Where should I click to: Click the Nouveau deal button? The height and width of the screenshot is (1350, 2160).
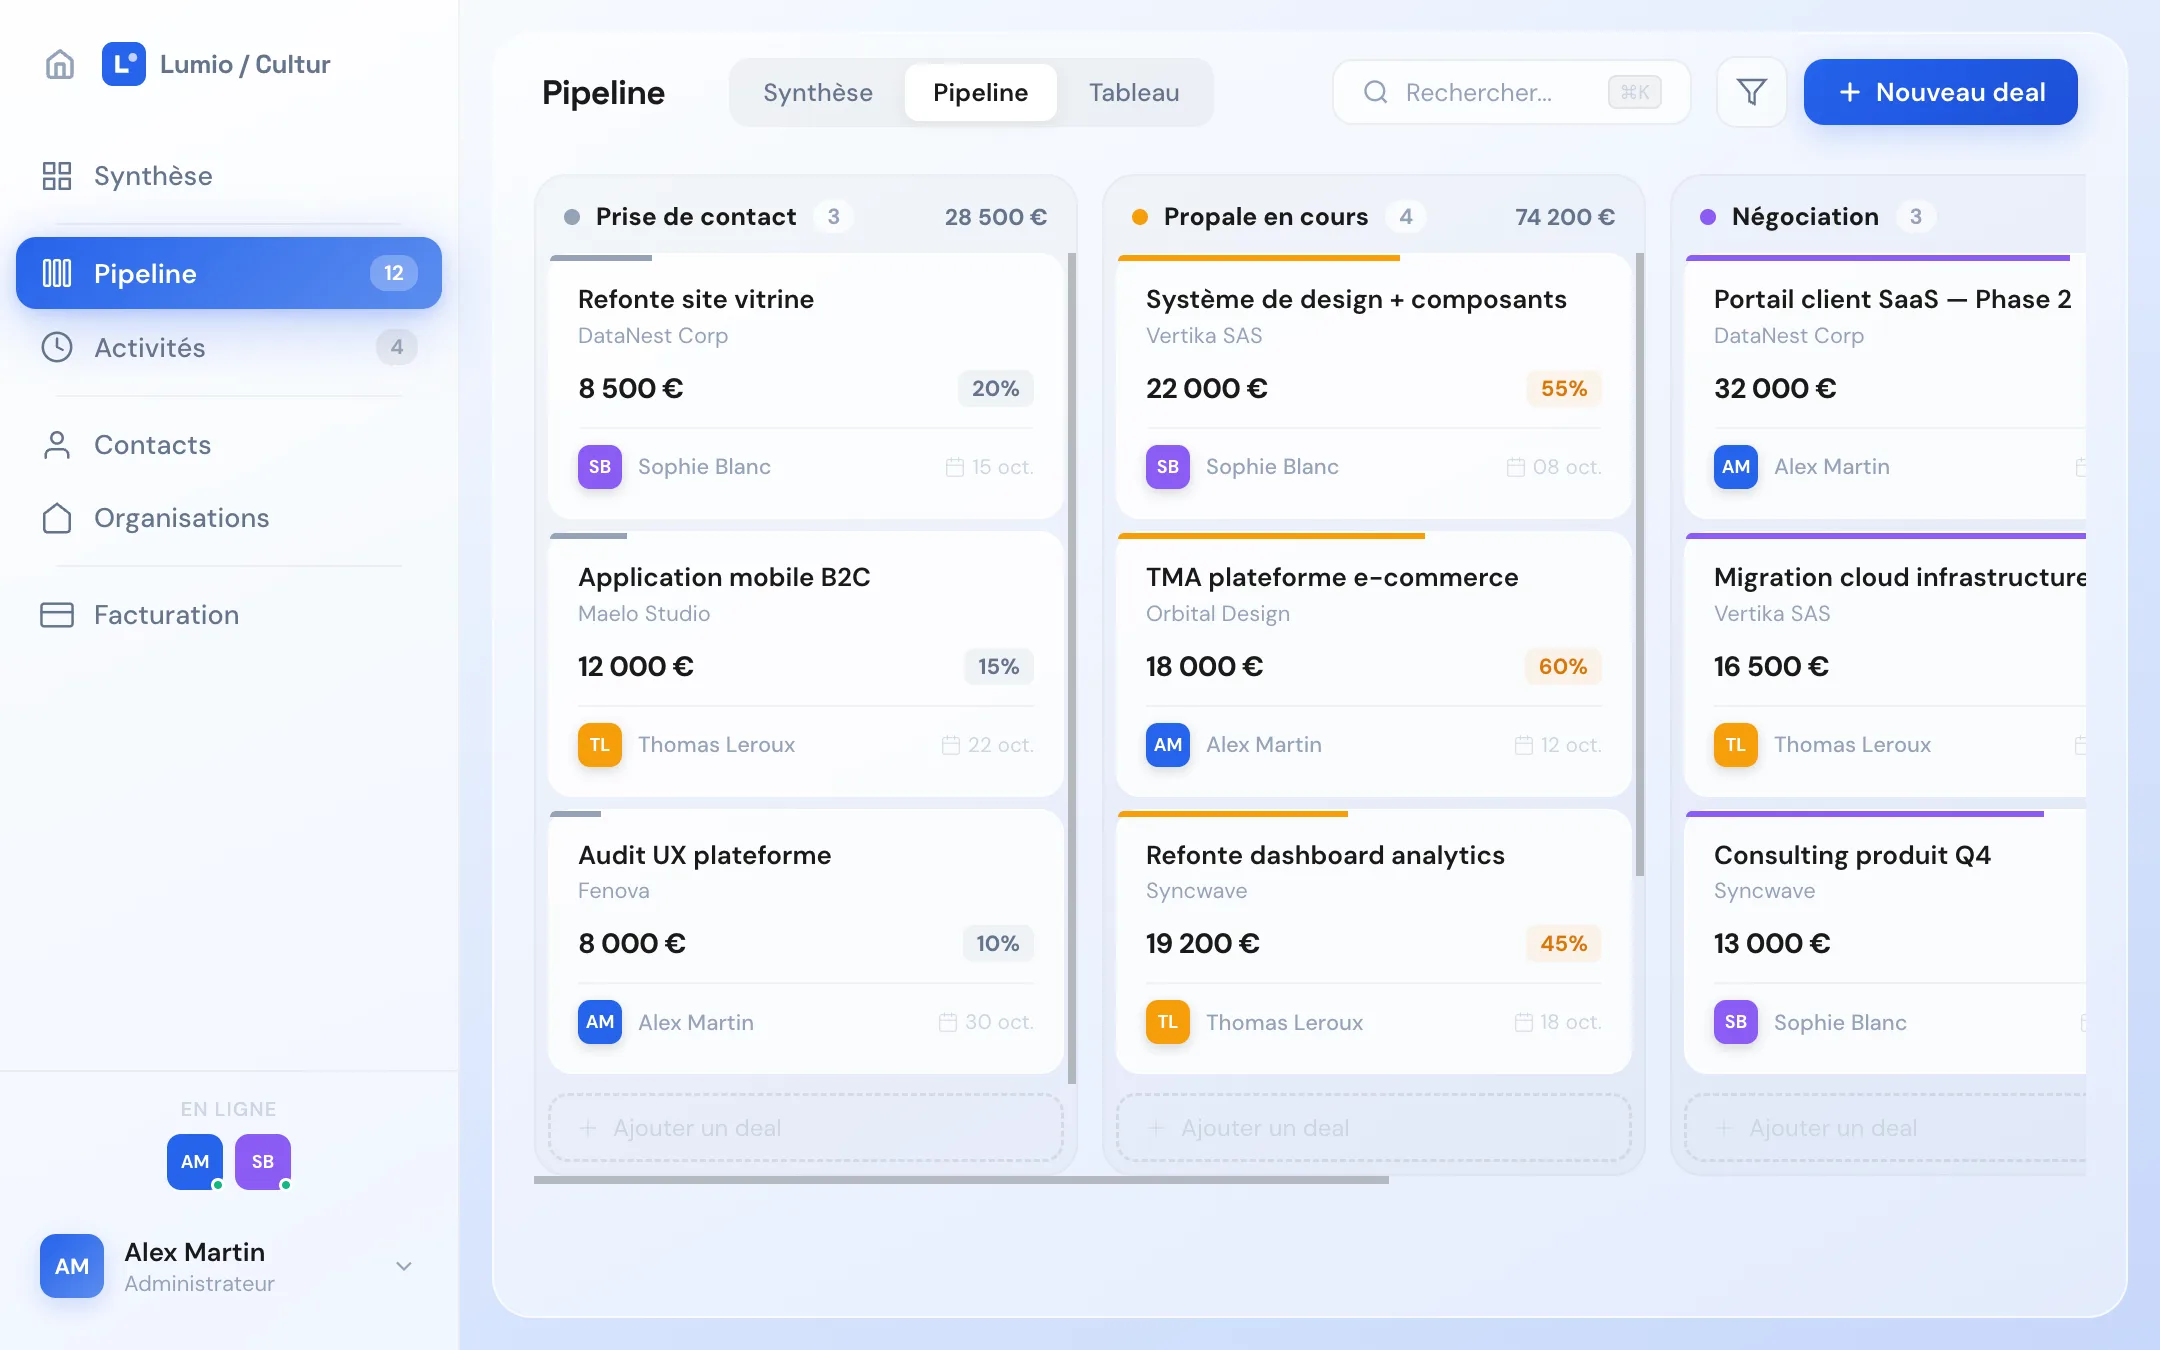[1941, 92]
